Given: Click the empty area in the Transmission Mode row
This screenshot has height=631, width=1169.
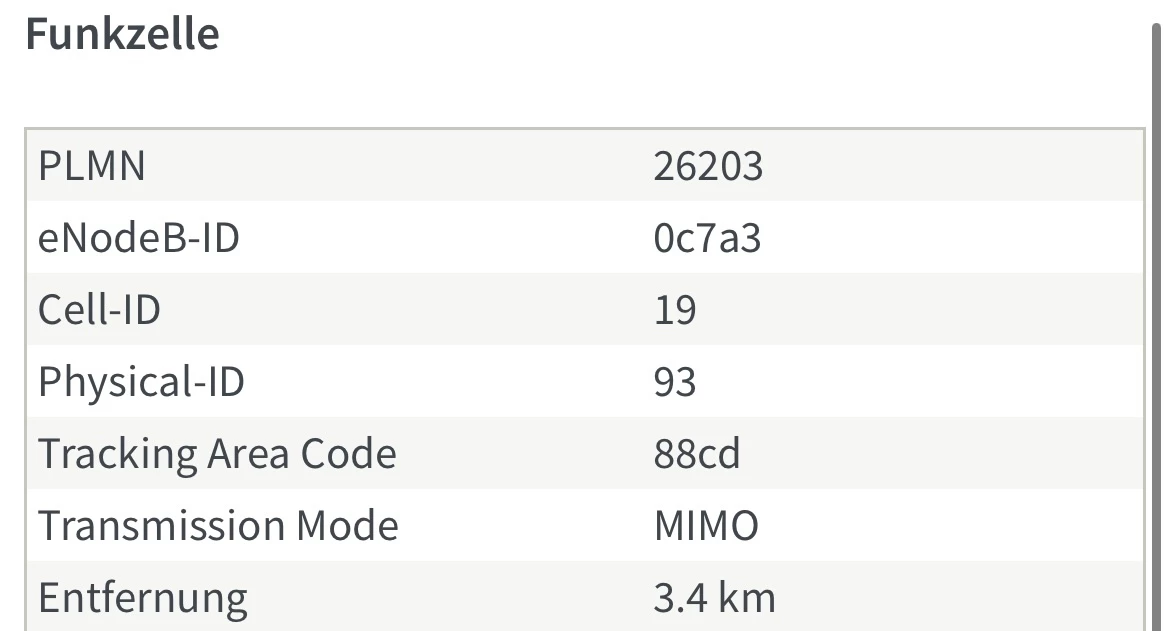Looking at the screenshot, I should point(952,525).
